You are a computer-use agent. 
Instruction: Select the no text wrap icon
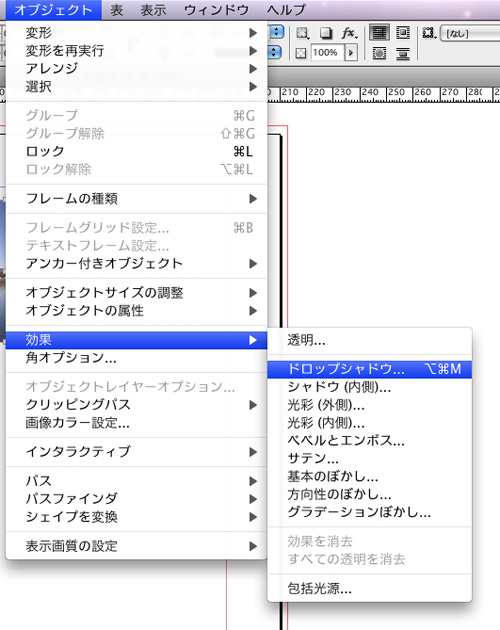click(379, 33)
